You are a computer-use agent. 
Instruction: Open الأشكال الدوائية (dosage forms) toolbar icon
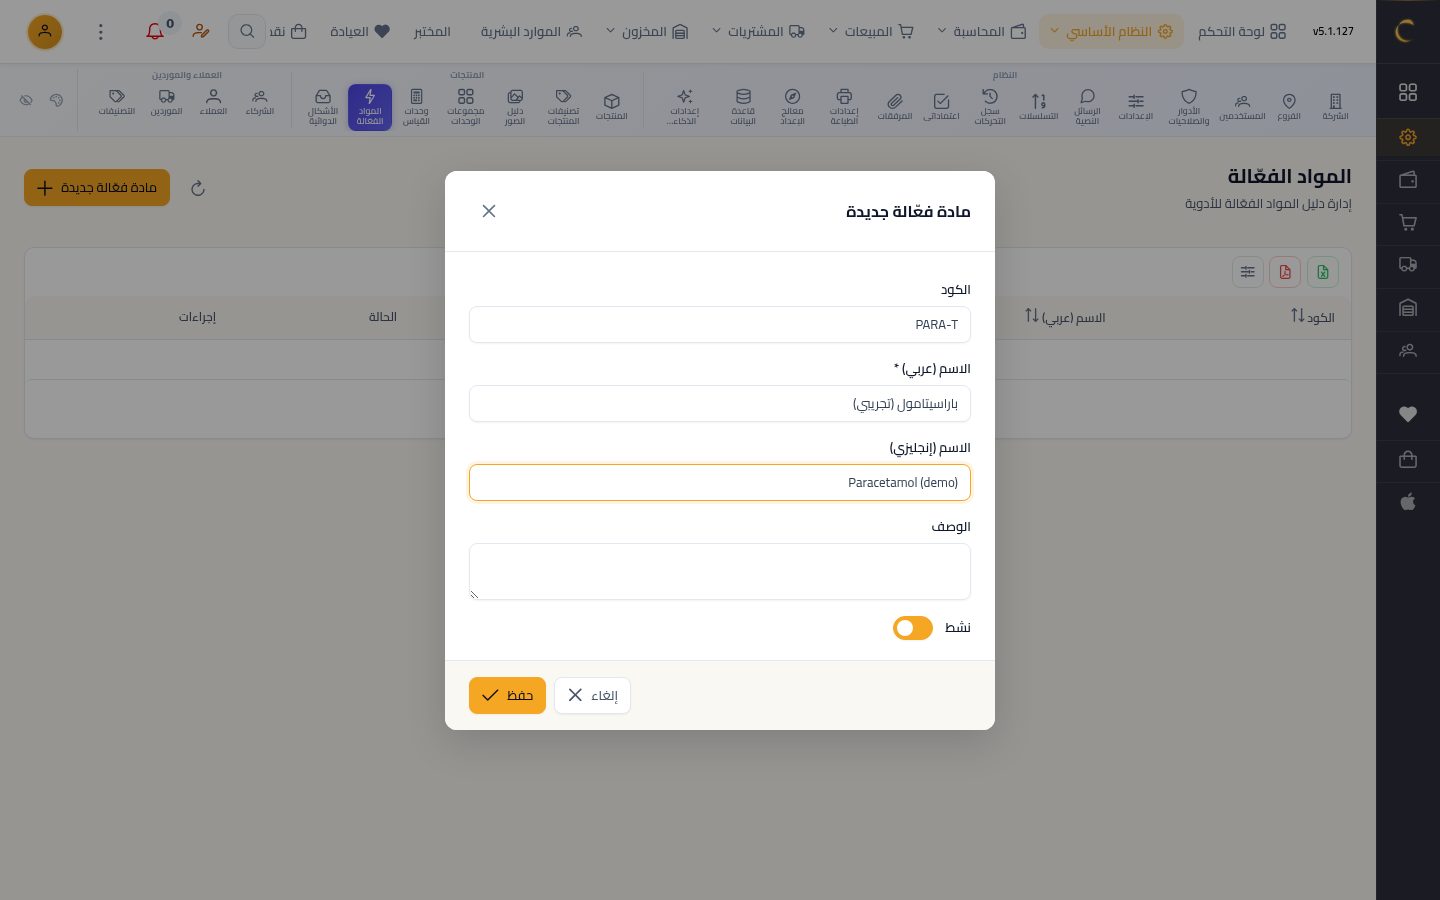pyautogui.click(x=323, y=107)
